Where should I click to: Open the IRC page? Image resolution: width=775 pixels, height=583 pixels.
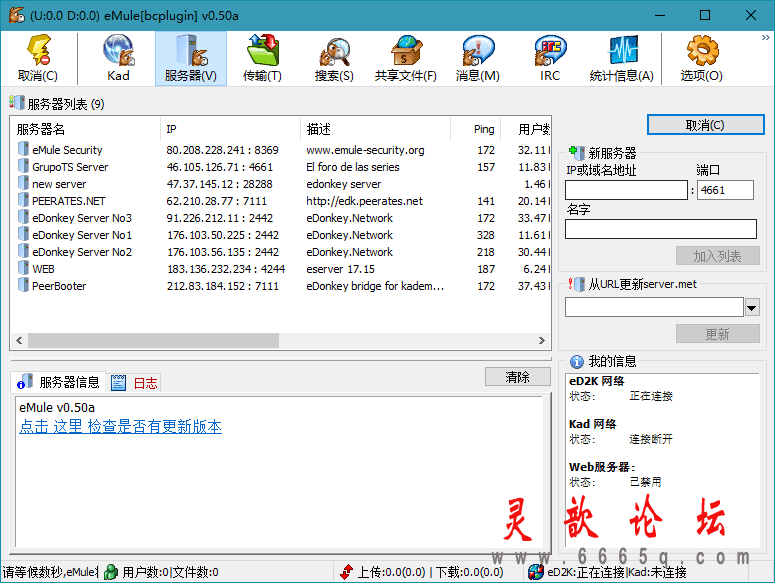[550, 58]
